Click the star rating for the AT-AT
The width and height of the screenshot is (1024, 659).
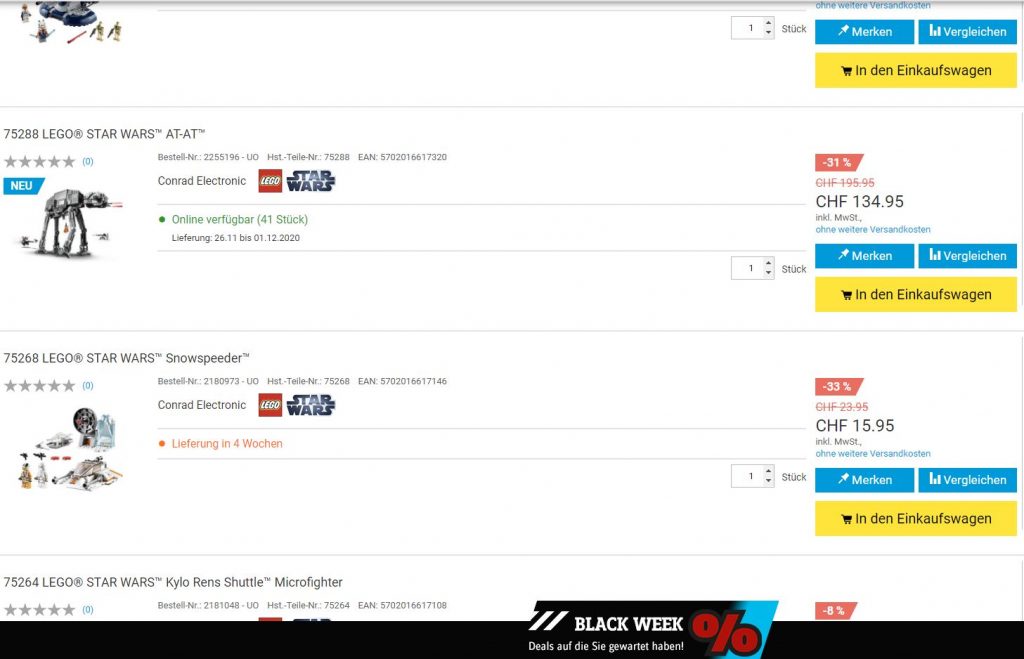click(x=40, y=161)
